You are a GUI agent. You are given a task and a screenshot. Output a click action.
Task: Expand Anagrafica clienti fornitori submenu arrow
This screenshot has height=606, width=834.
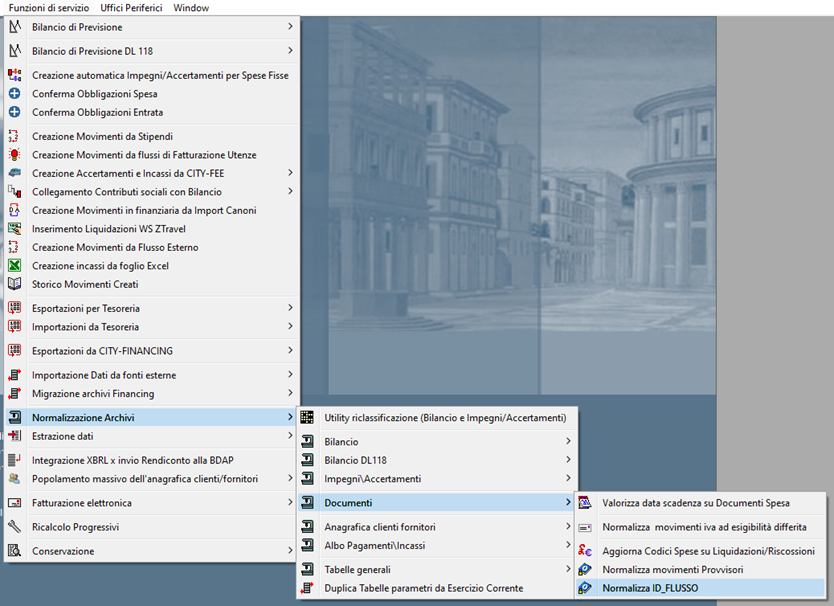point(568,527)
